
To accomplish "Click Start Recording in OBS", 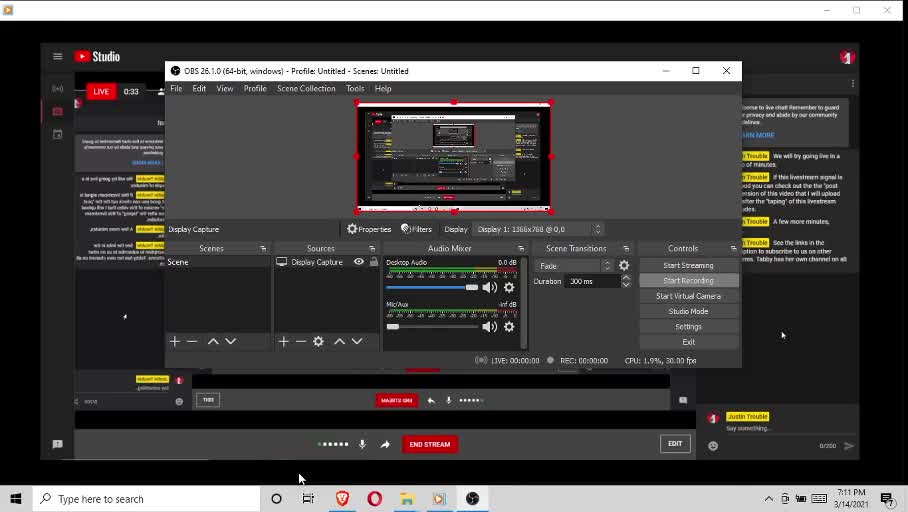I will coord(689,280).
